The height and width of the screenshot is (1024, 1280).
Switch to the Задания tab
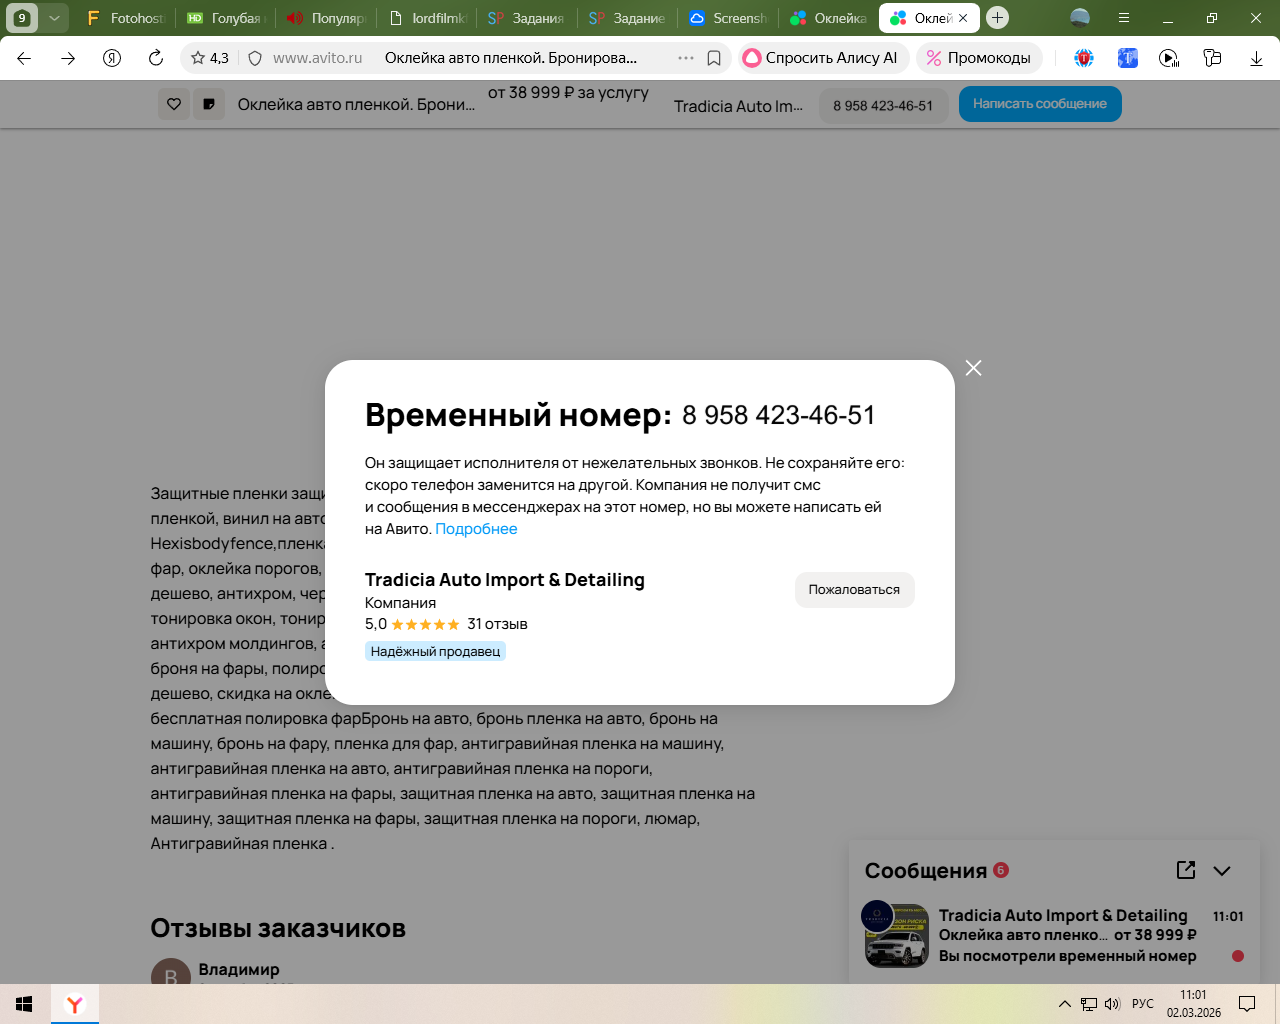tap(527, 18)
